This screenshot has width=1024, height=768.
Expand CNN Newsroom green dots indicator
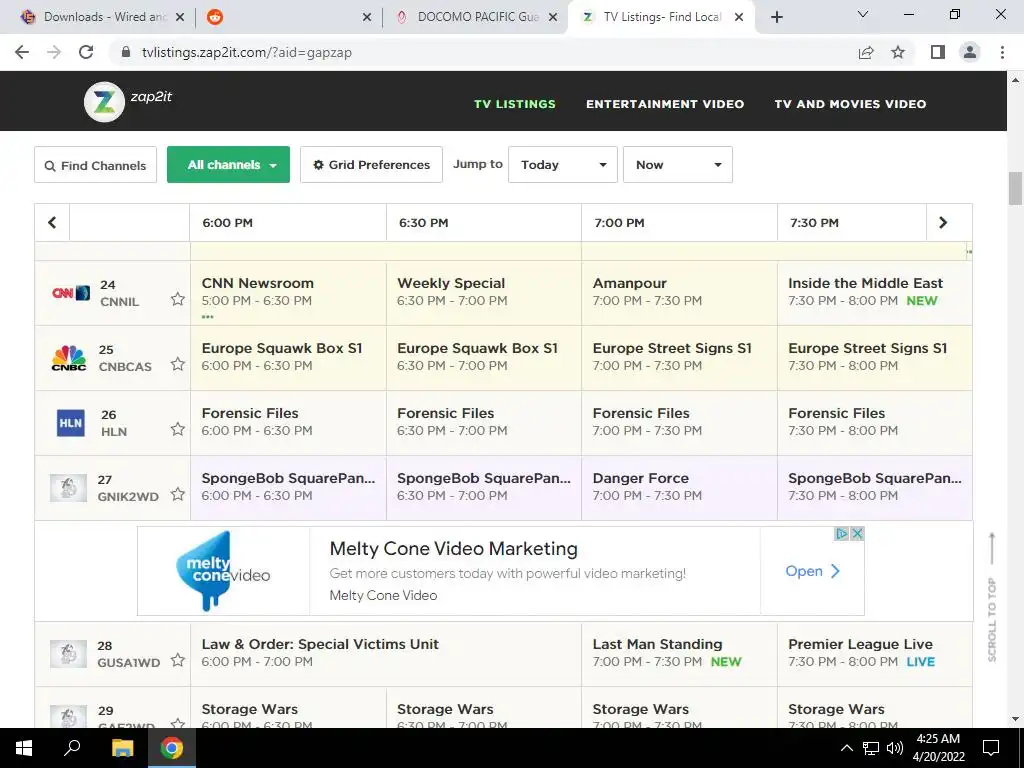coord(208,317)
